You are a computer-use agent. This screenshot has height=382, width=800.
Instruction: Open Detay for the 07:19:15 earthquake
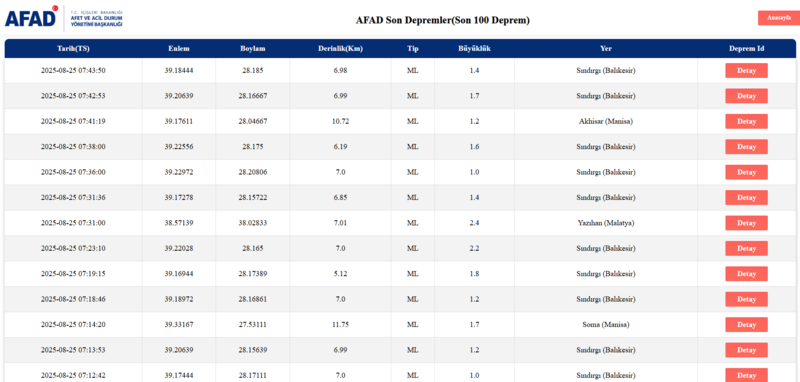[746, 274]
